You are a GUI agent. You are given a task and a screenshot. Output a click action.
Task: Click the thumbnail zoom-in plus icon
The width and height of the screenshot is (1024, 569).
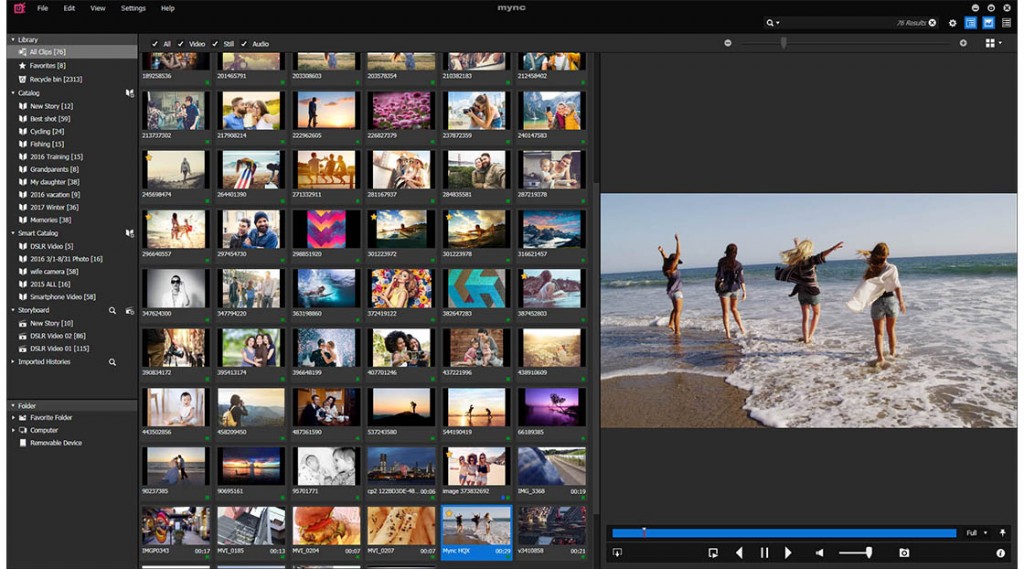(963, 43)
